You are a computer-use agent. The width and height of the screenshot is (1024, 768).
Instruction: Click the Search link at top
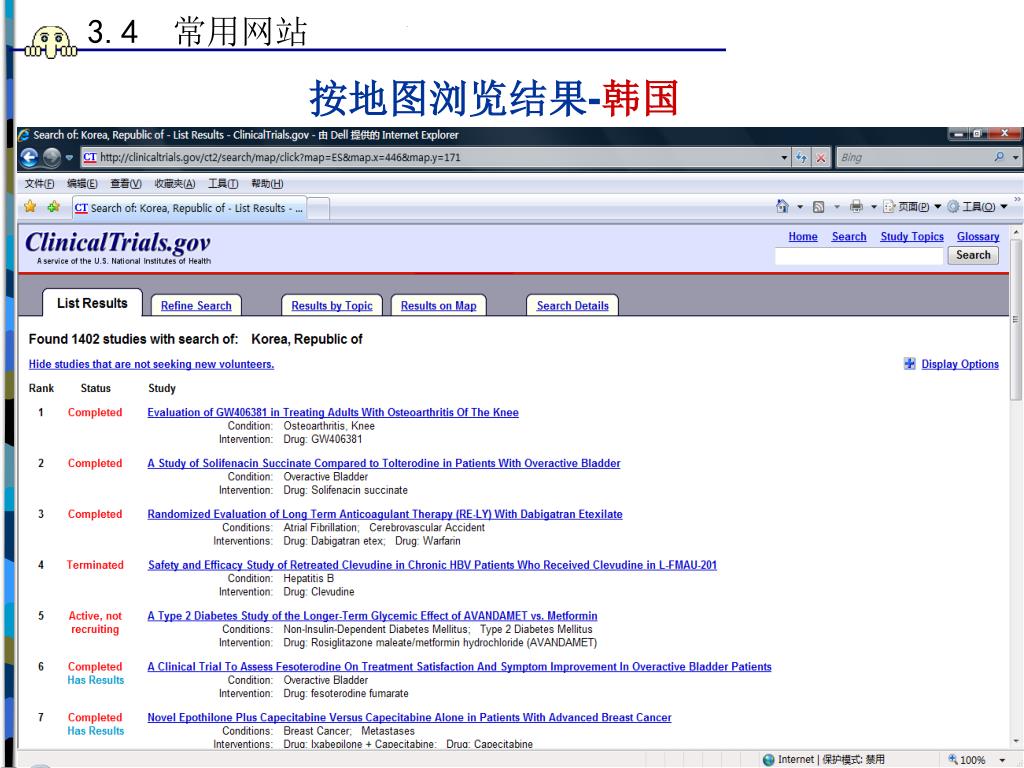pos(849,236)
